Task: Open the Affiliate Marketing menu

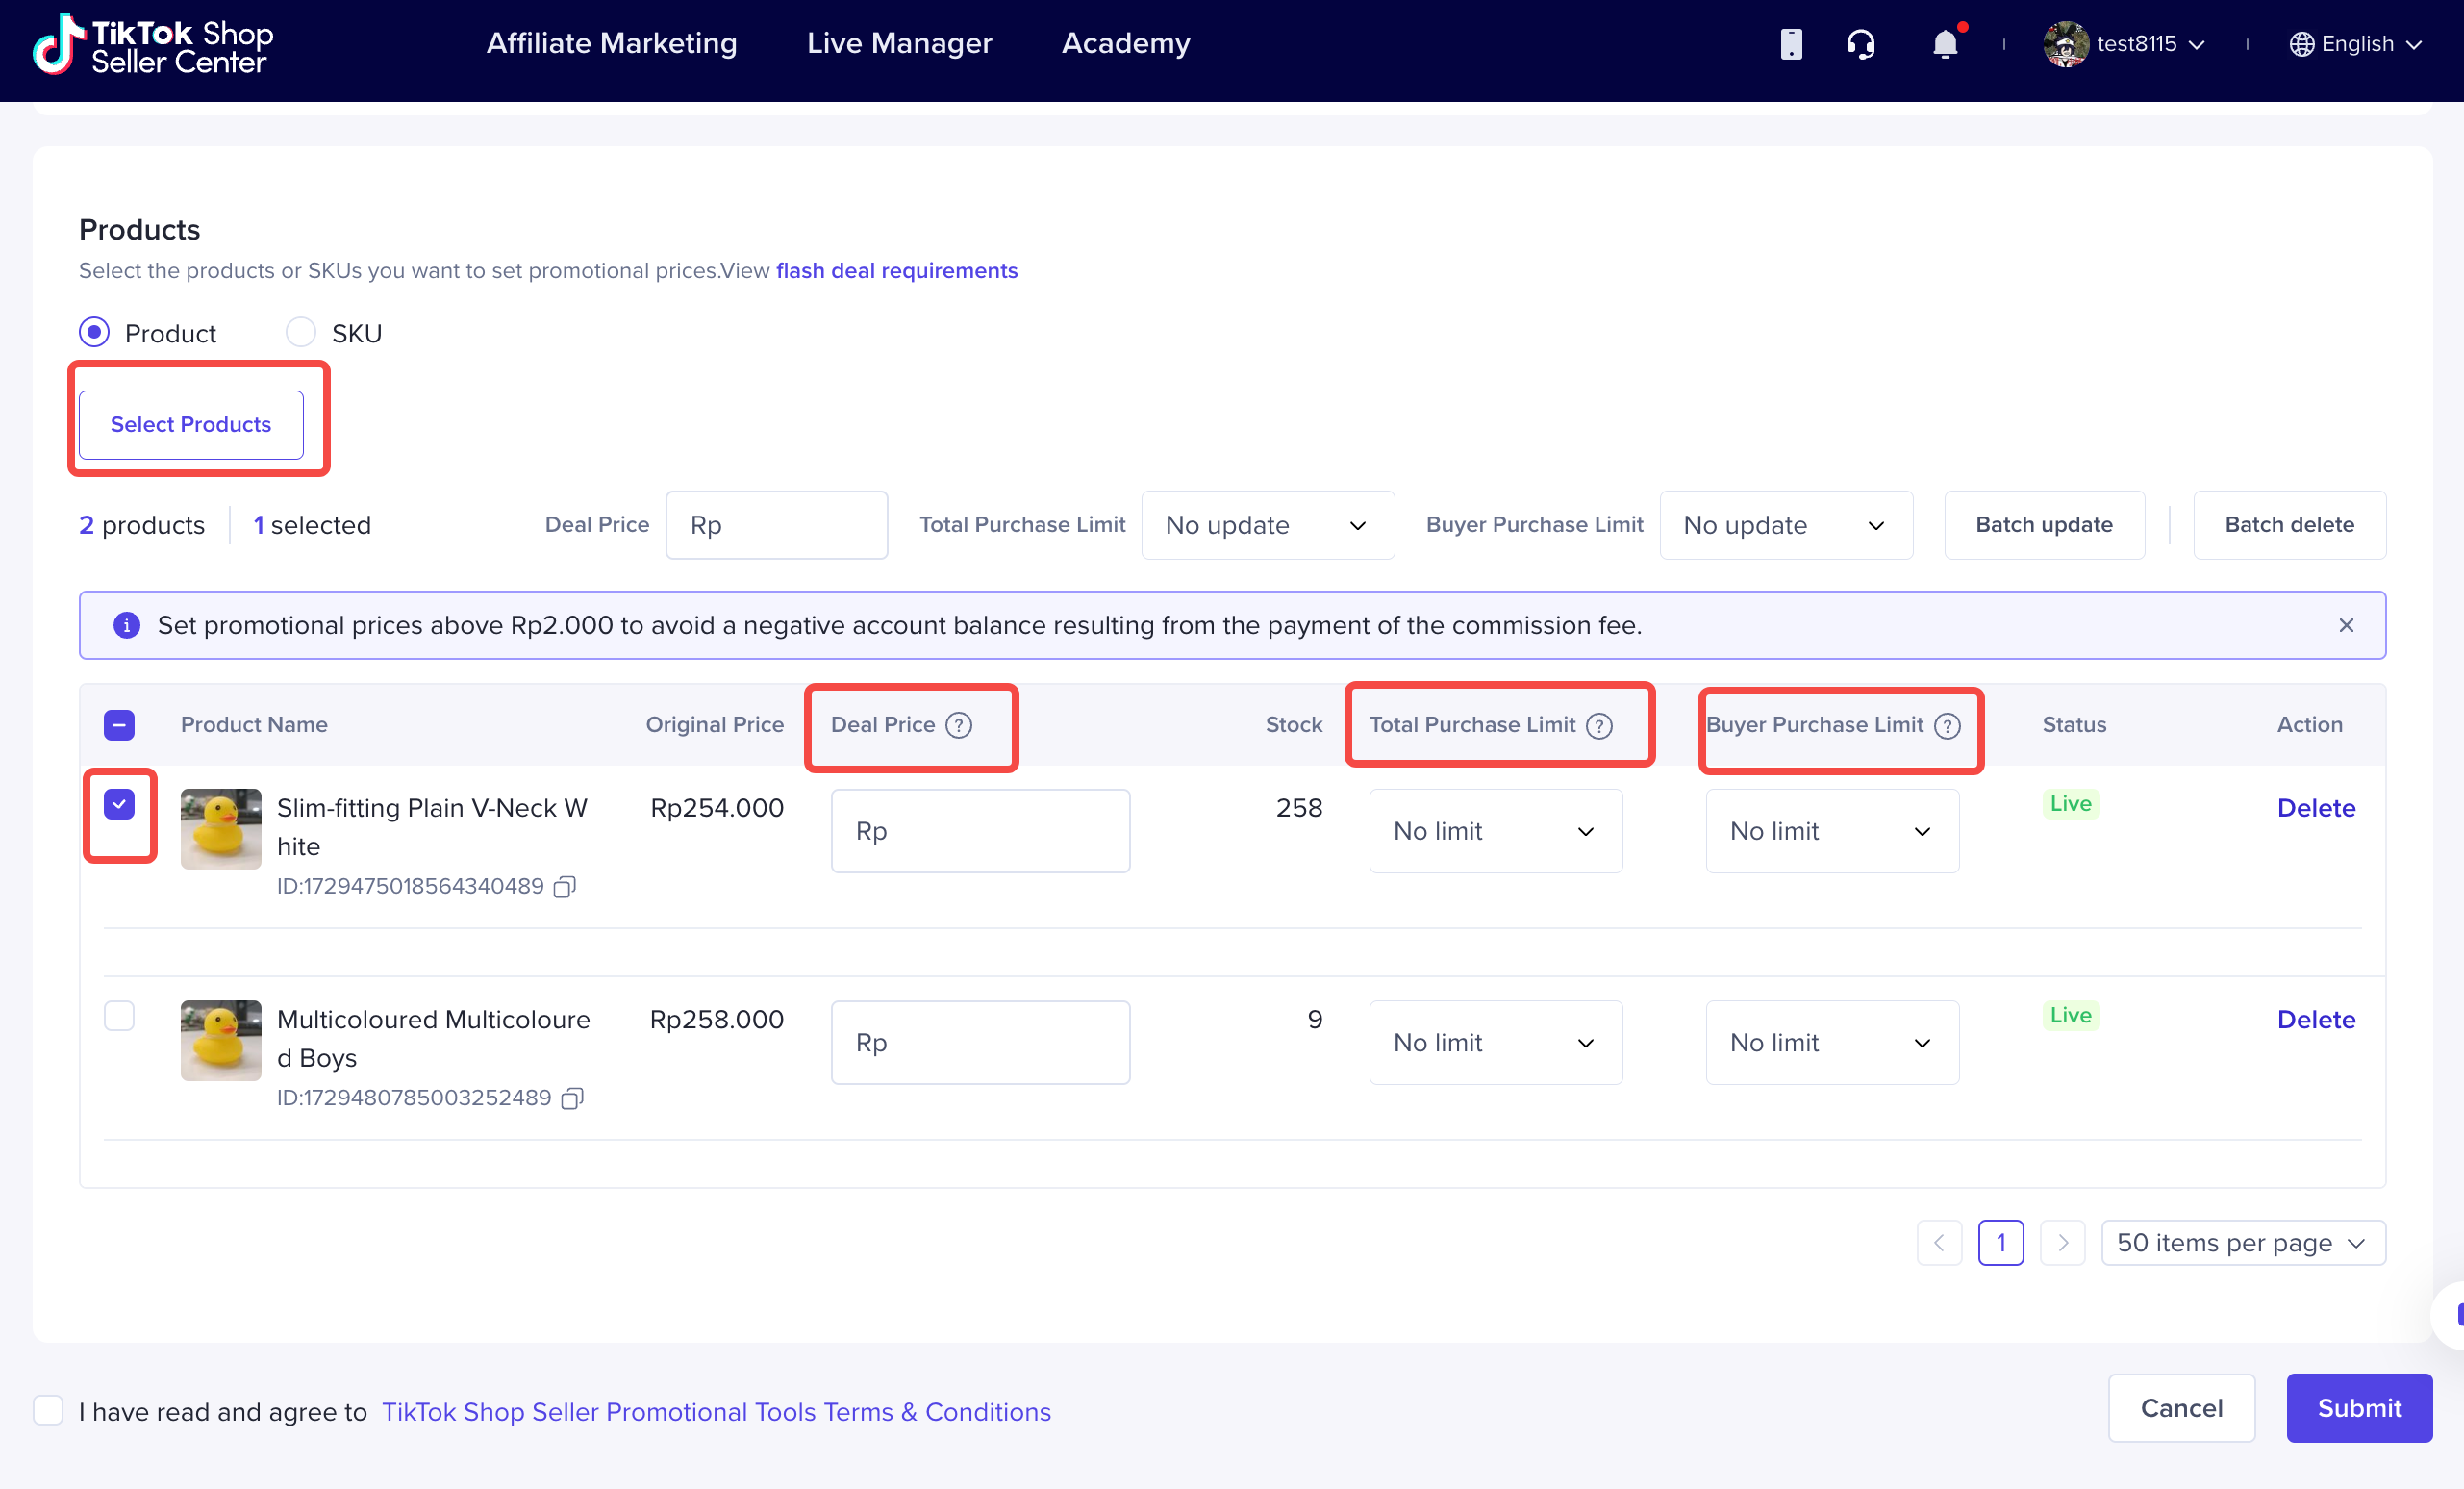Action: 611,43
